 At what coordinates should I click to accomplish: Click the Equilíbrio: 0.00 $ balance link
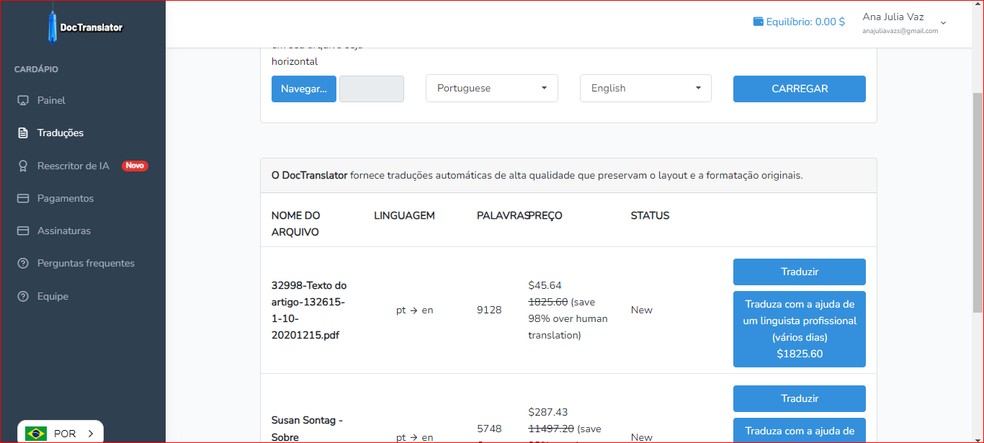tap(799, 21)
